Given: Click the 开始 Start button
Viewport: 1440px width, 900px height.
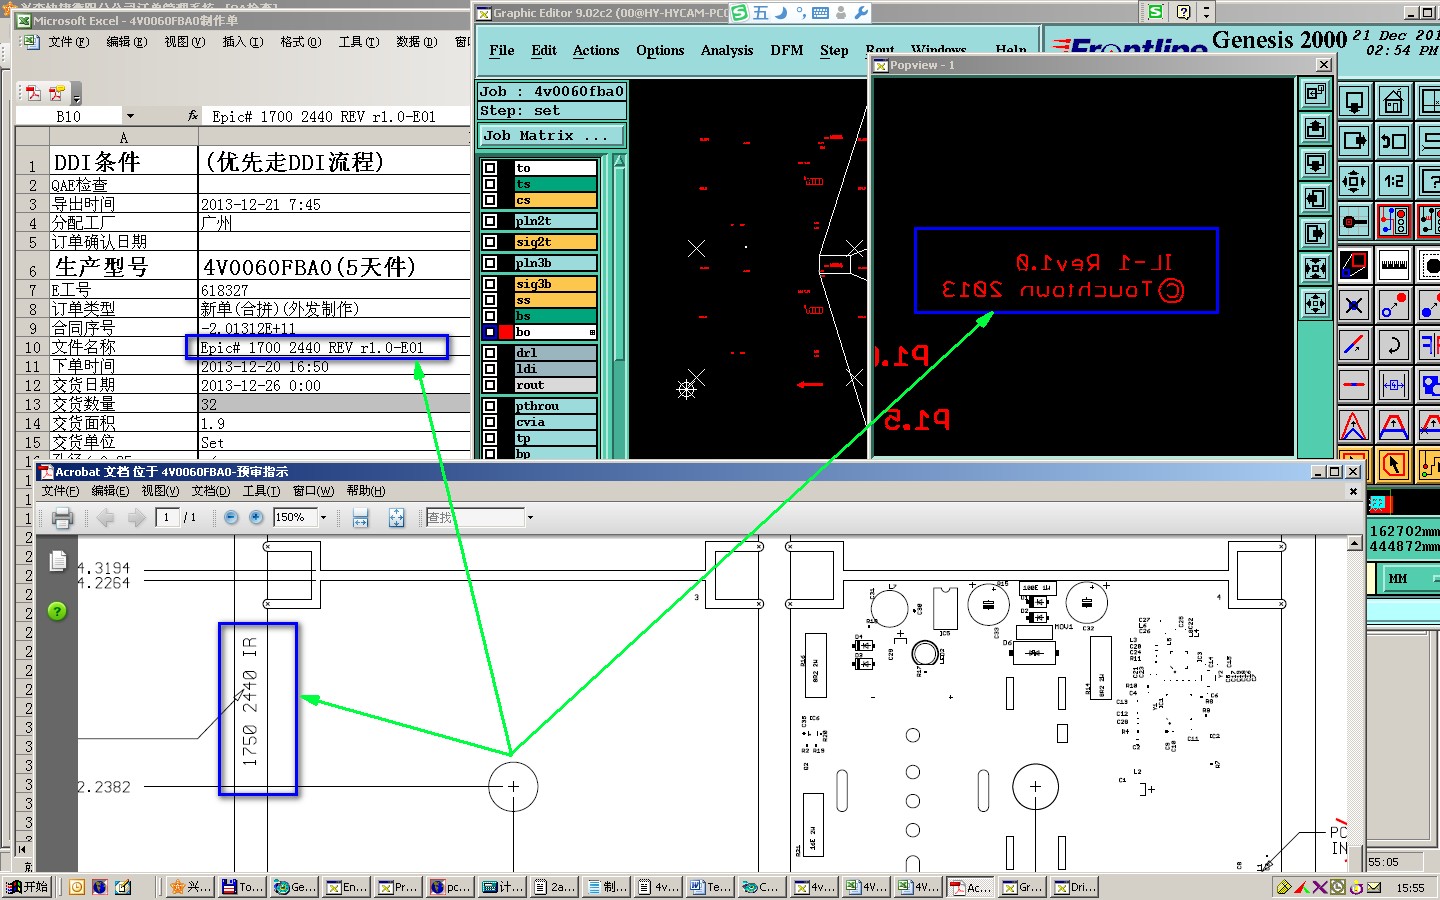Looking at the screenshot, I should [x=28, y=887].
